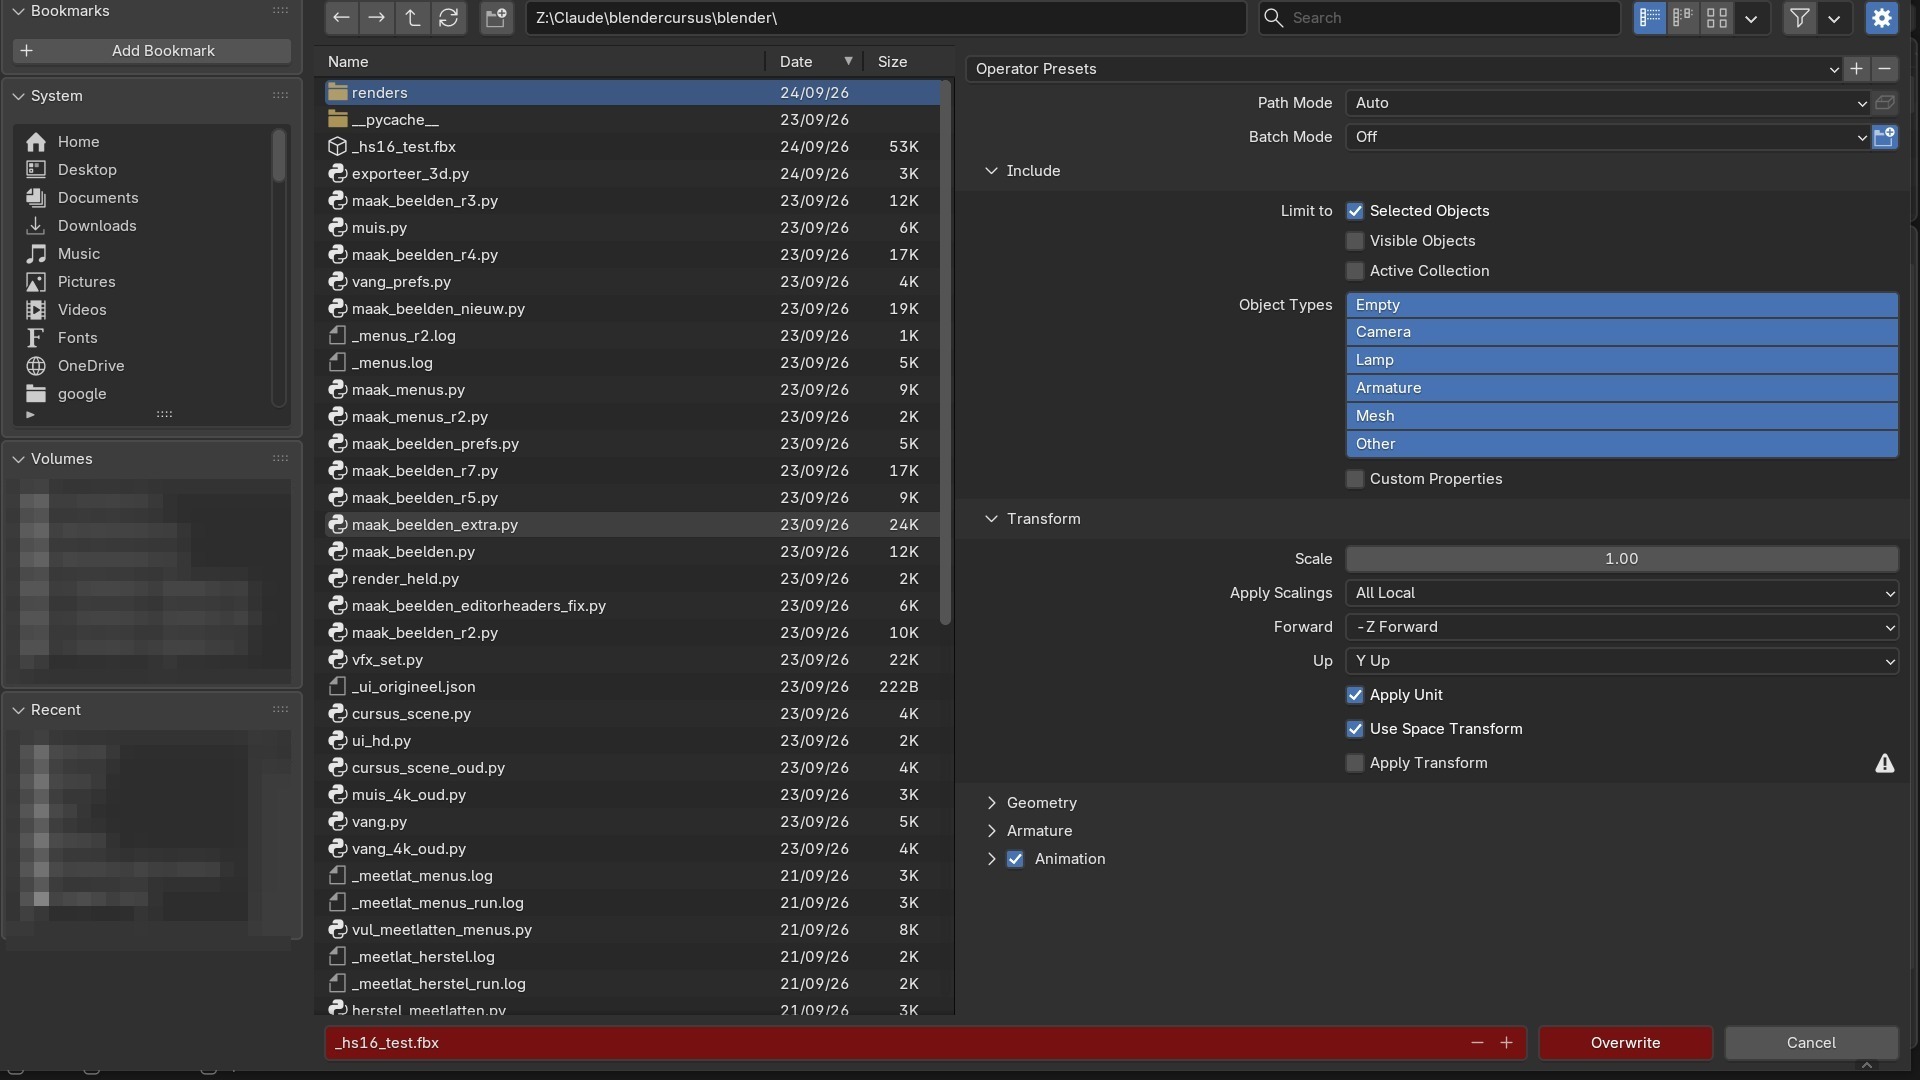Image resolution: width=1920 pixels, height=1080 pixels.
Task: Open the Path Mode dropdown
Action: click(x=1608, y=103)
